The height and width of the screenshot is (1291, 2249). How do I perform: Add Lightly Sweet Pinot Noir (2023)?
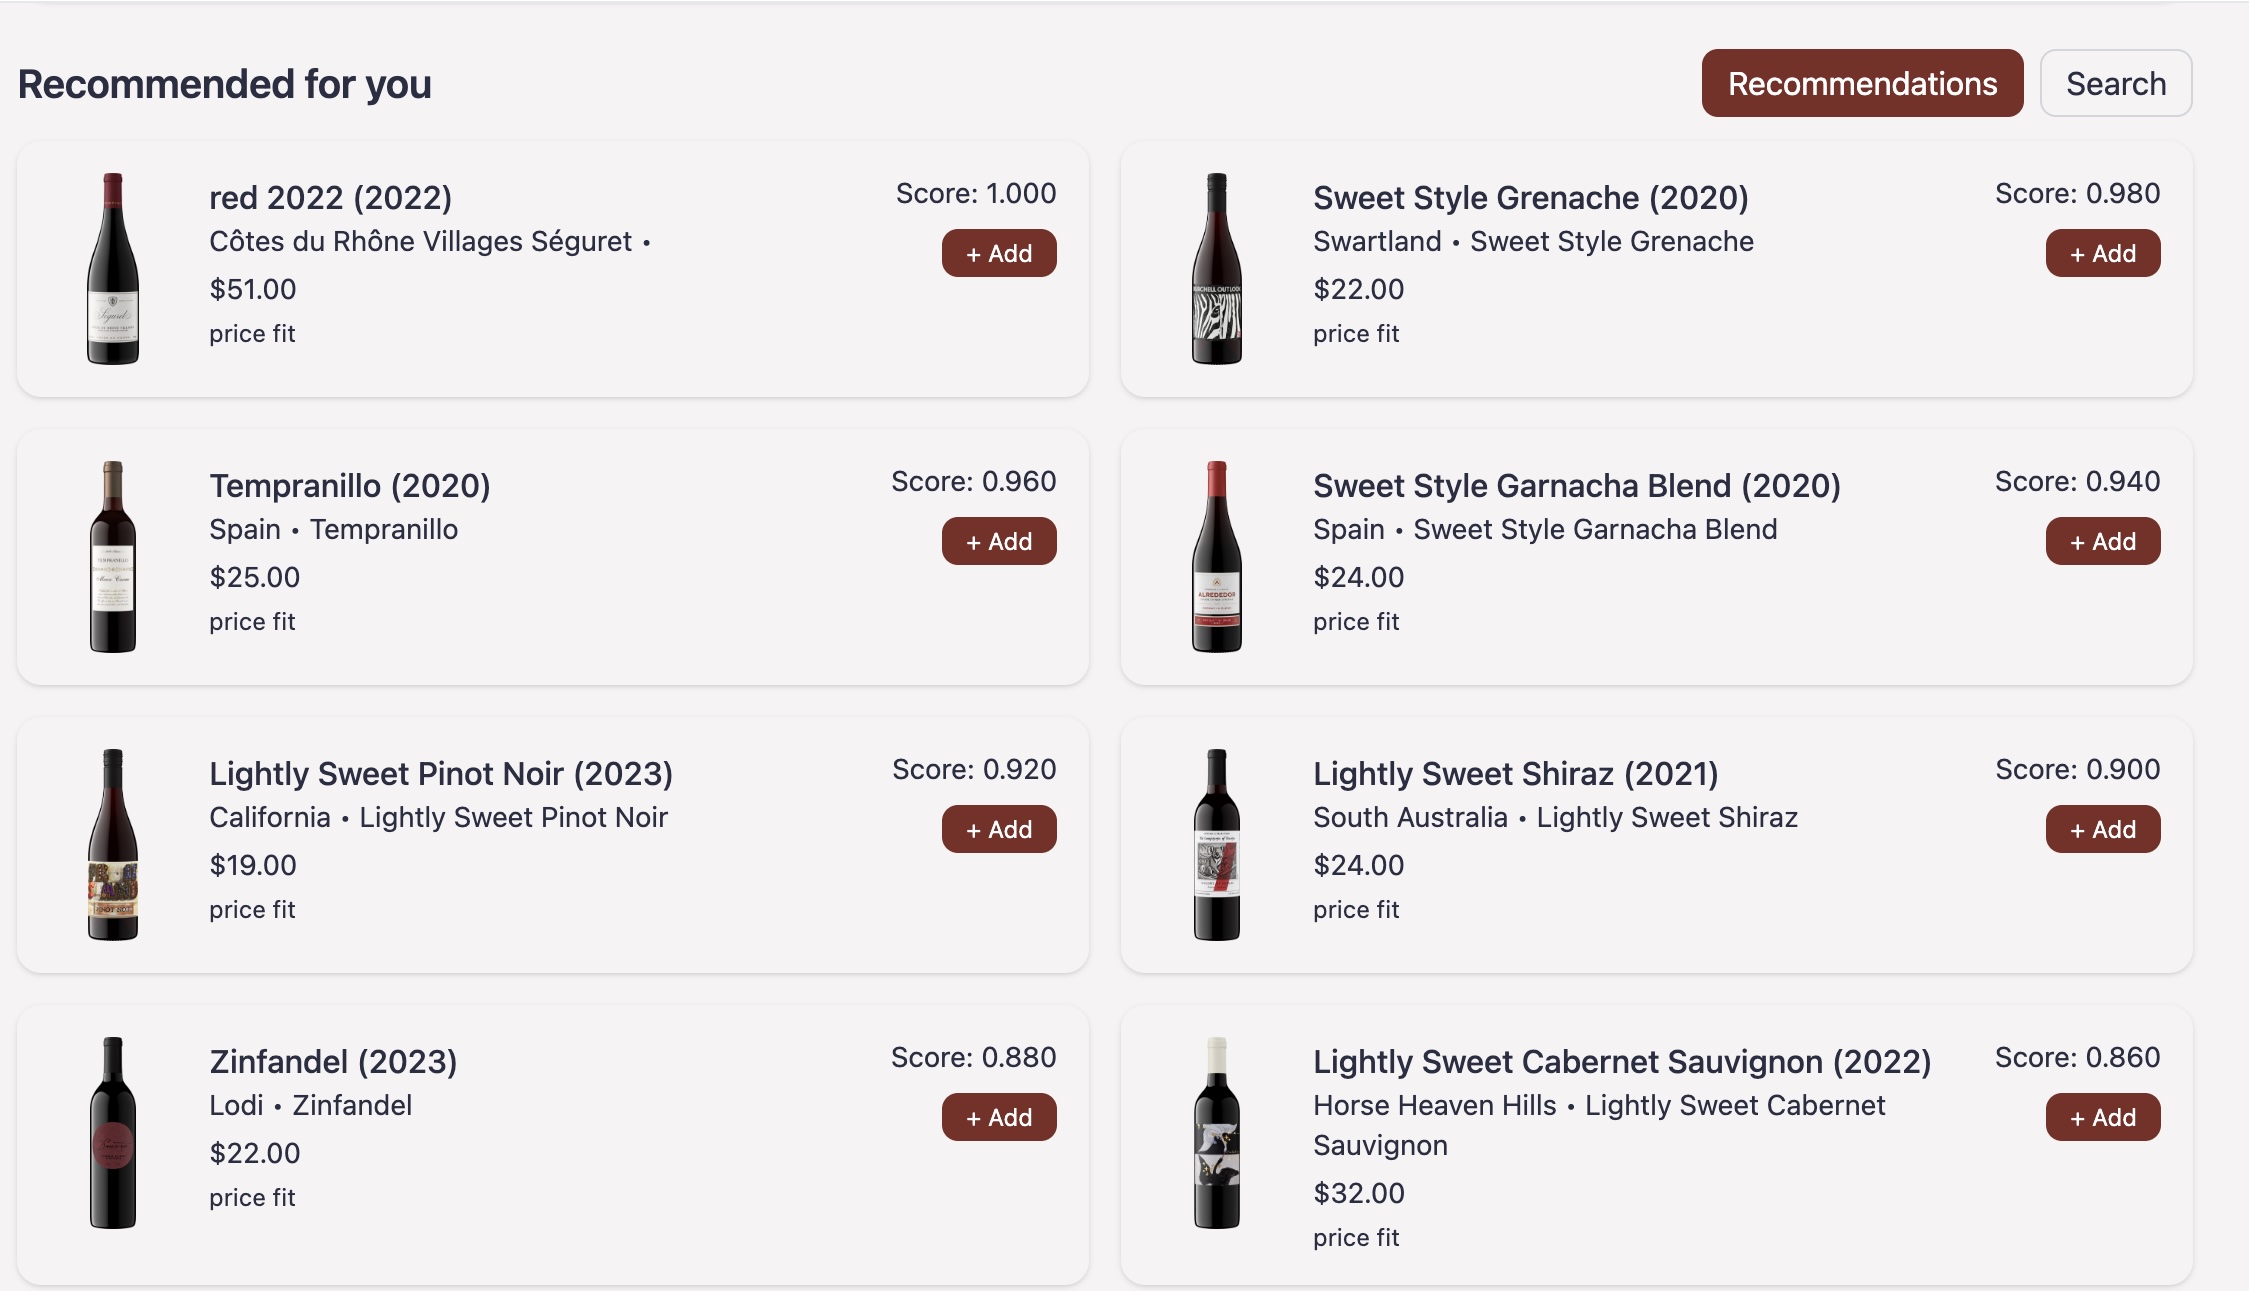999,830
